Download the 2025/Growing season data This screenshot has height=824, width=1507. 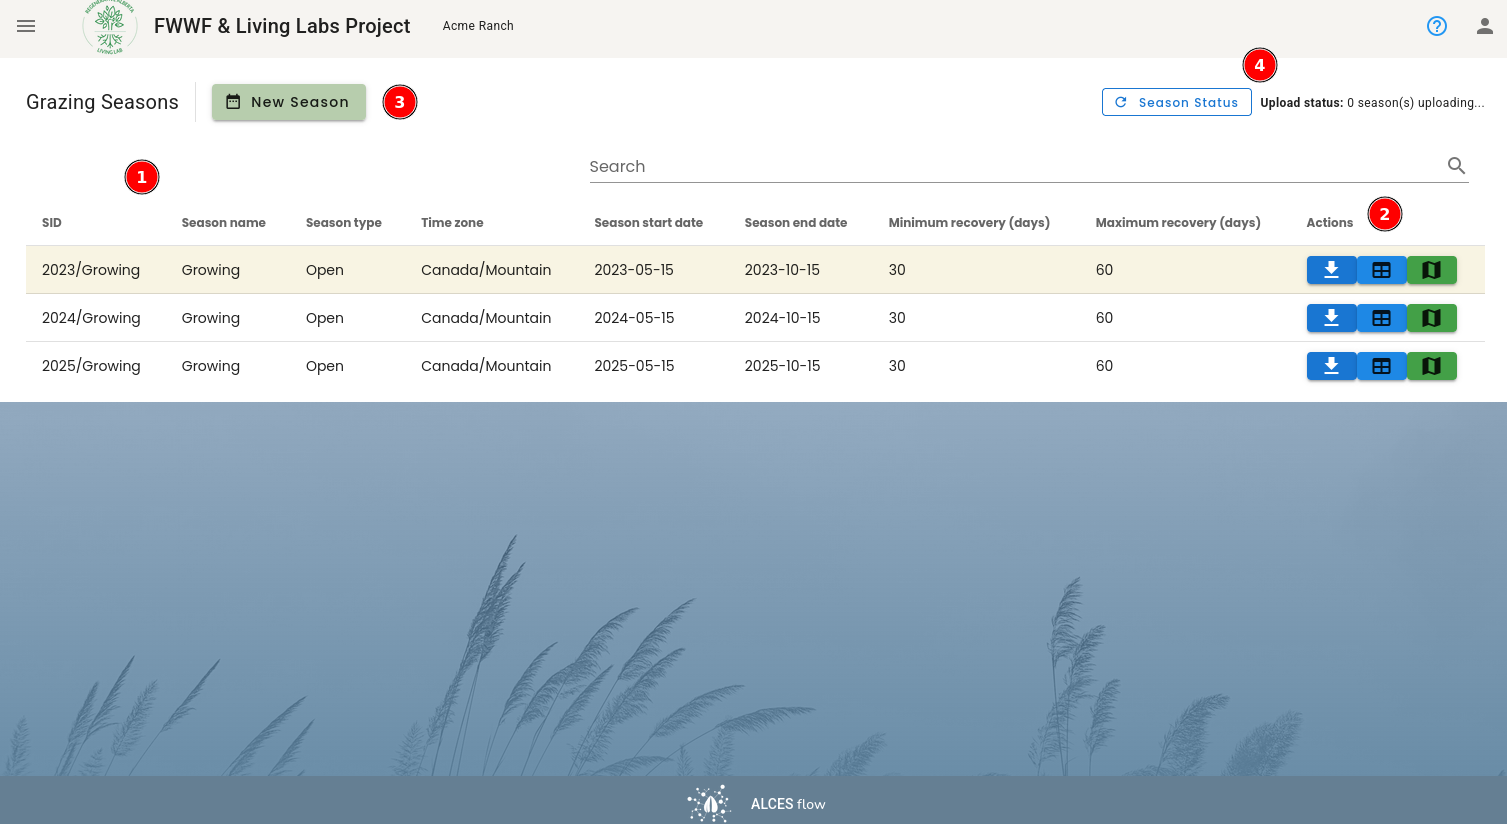1331,366
